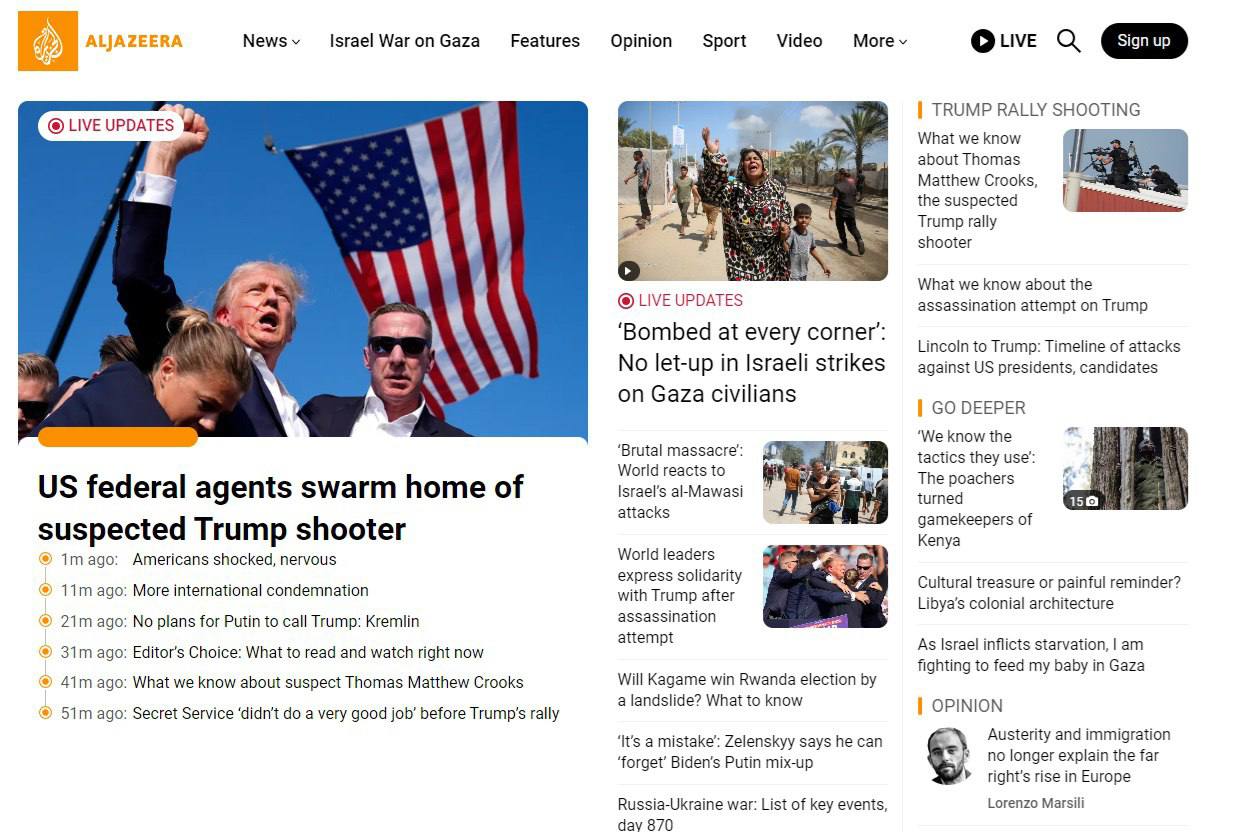
Task: Open 'assassination attempt on Trump' explainer
Action: tap(1033, 295)
